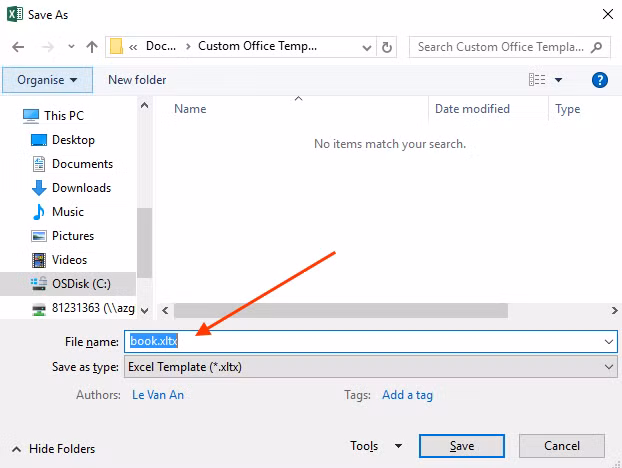Click the Add a tag link
Image resolution: width=622 pixels, height=468 pixels.
tap(407, 395)
